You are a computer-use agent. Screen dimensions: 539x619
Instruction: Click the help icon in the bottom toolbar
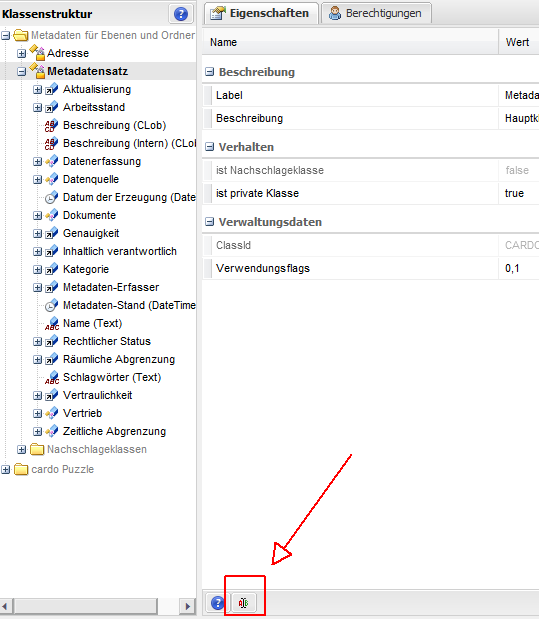[218, 603]
